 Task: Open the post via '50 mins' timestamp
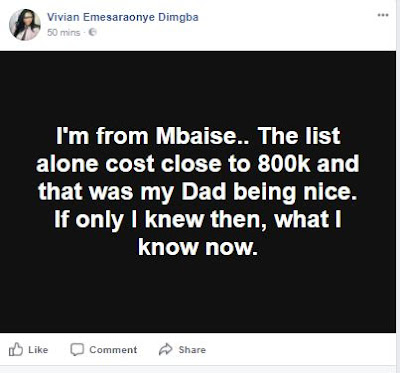click(x=64, y=32)
